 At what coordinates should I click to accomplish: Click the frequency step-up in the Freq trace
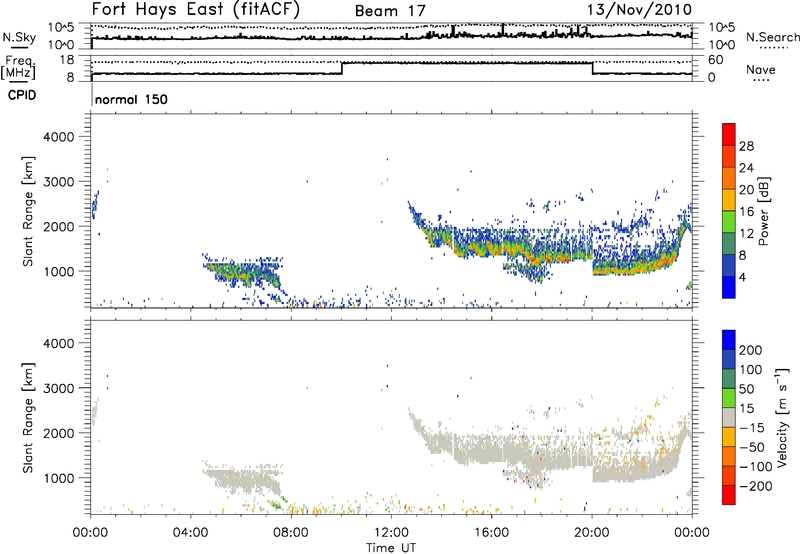pos(342,68)
